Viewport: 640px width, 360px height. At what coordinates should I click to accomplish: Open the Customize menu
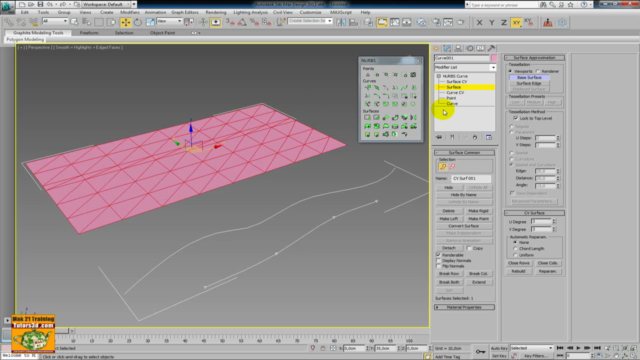[310, 12]
